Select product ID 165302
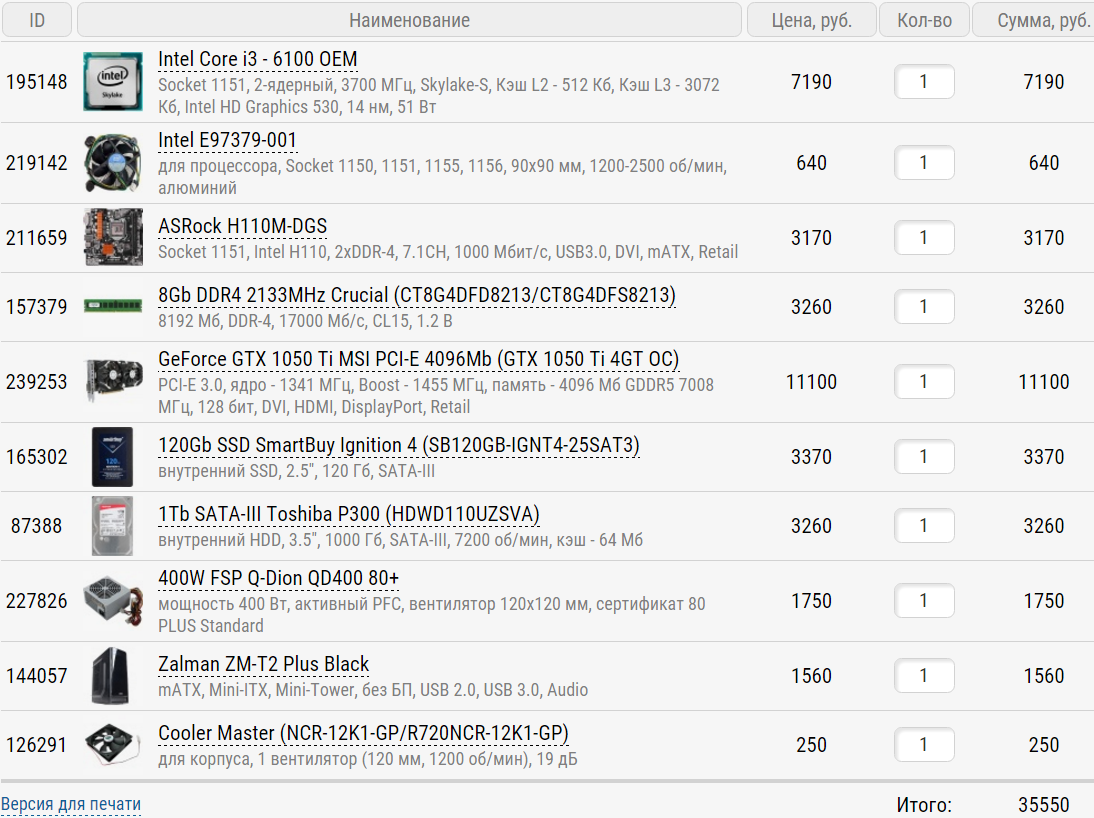Image resolution: width=1094 pixels, height=818 pixels. [37, 457]
